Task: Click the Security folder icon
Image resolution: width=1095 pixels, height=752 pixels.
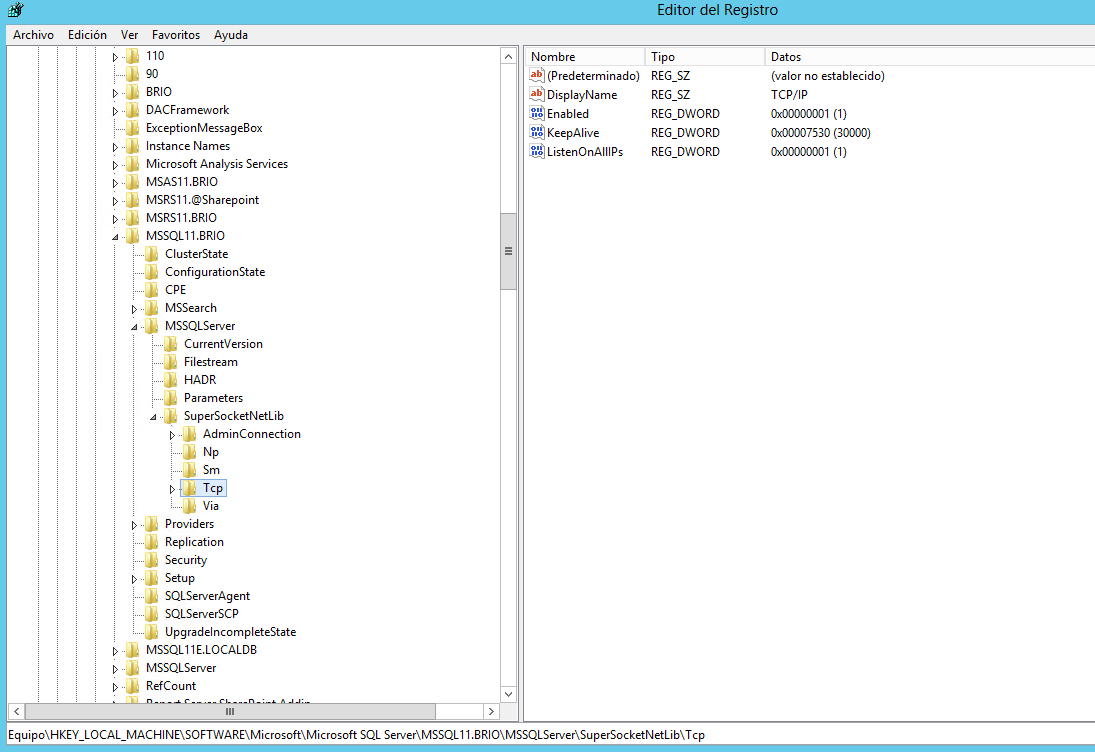Action: pos(152,559)
